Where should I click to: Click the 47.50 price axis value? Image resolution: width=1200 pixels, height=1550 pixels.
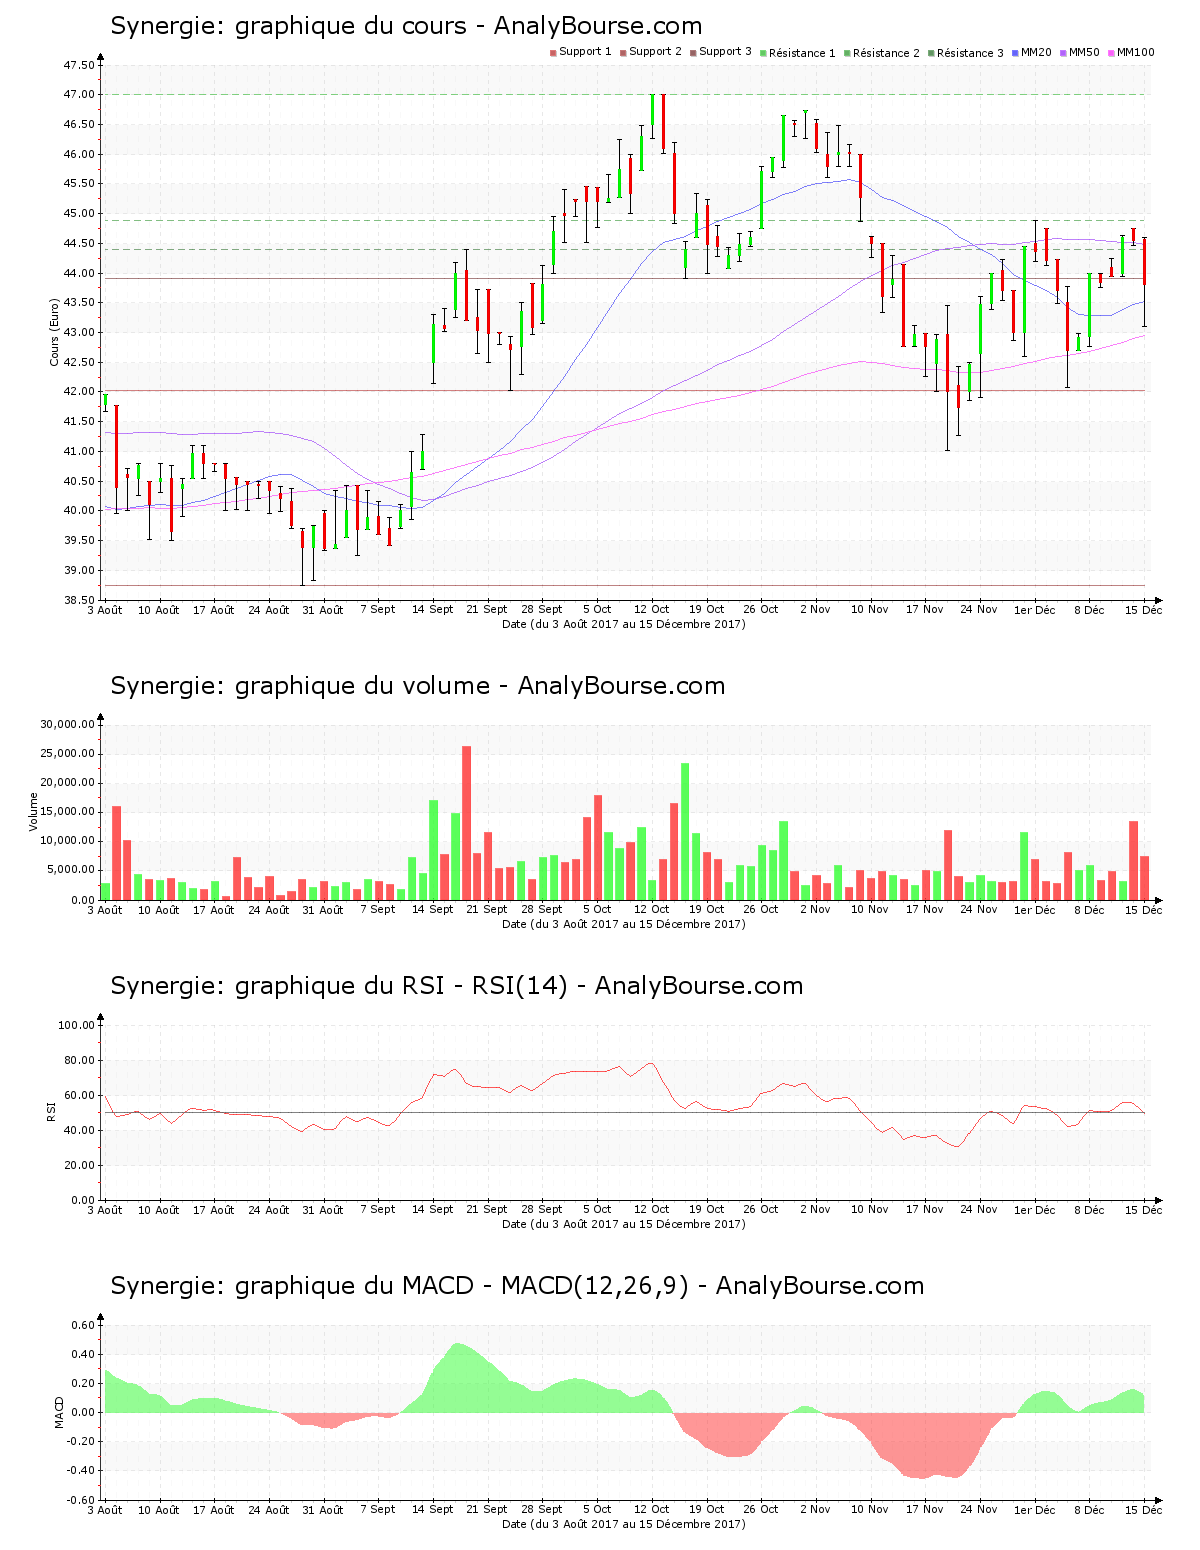point(79,65)
